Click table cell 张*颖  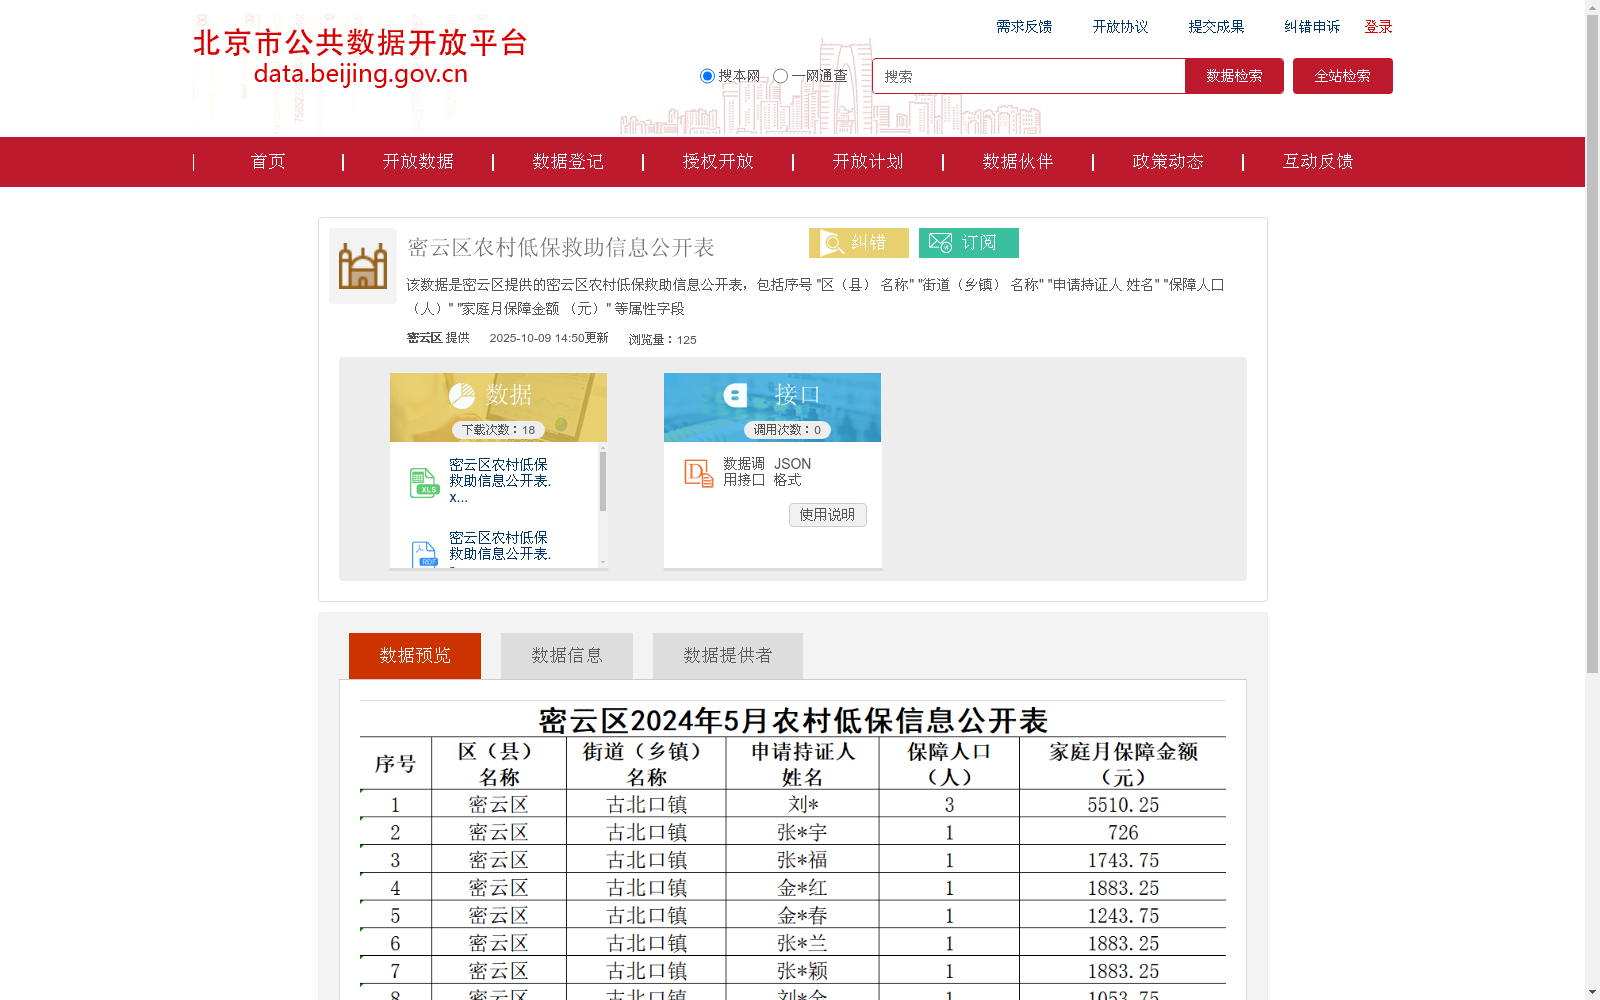coord(803,971)
